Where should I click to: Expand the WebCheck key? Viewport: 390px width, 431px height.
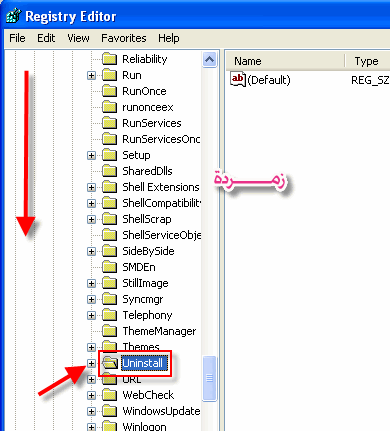[x=91, y=395]
